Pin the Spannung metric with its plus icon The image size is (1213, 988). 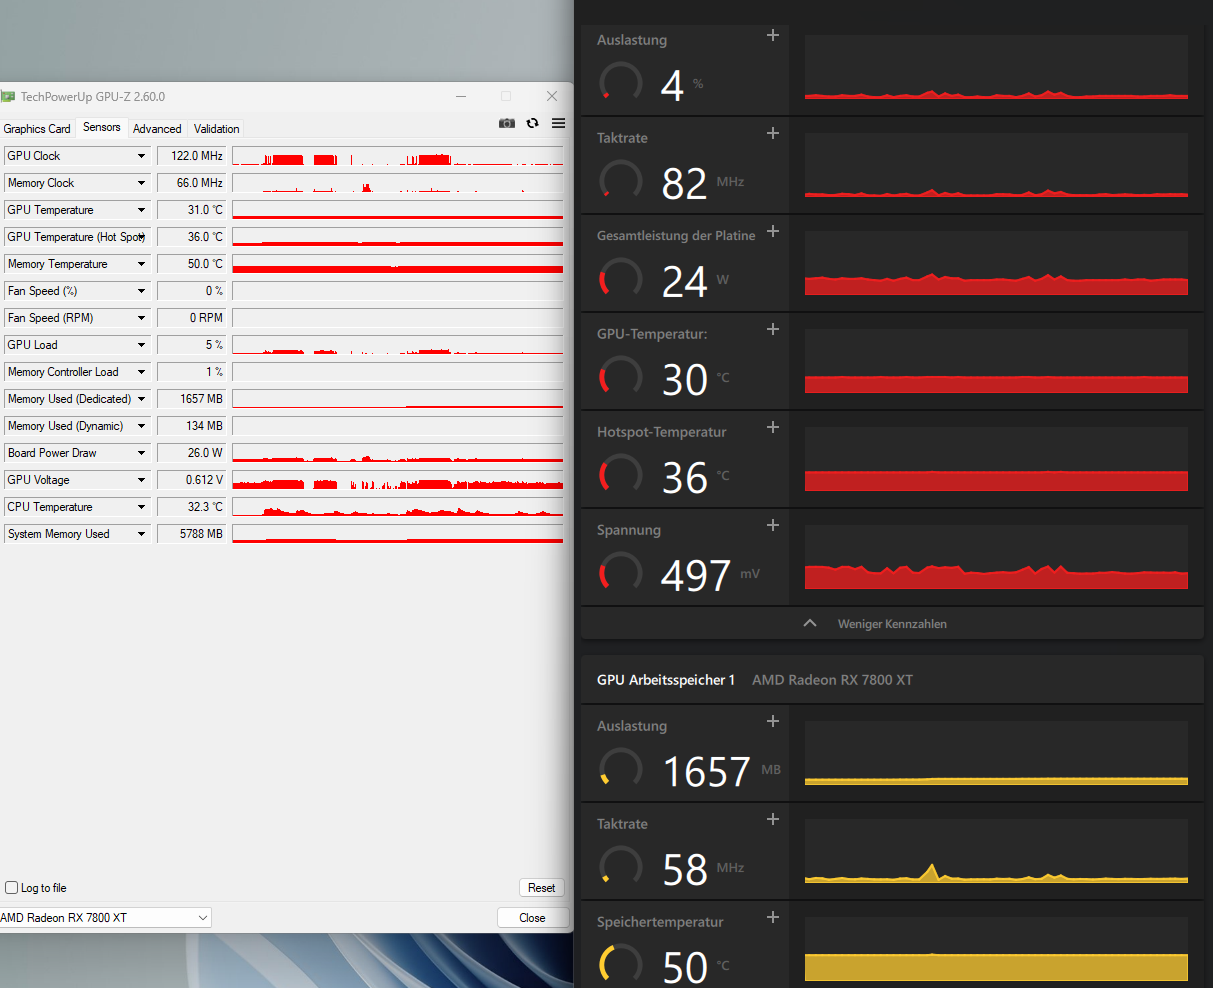tap(772, 524)
